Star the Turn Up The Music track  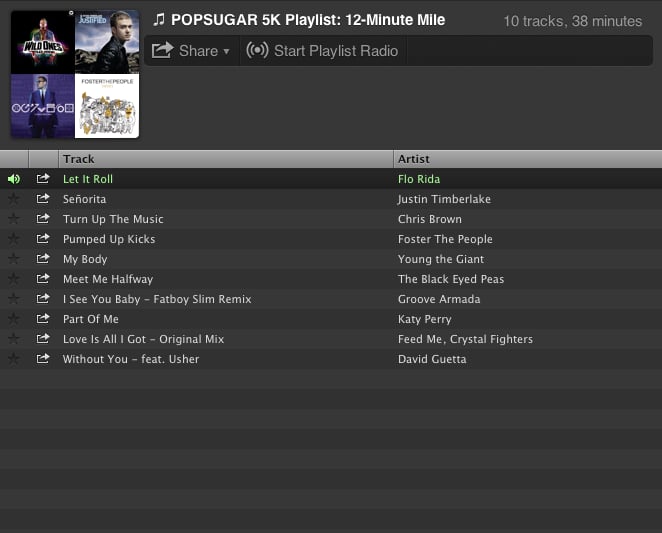(x=14, y=219)
